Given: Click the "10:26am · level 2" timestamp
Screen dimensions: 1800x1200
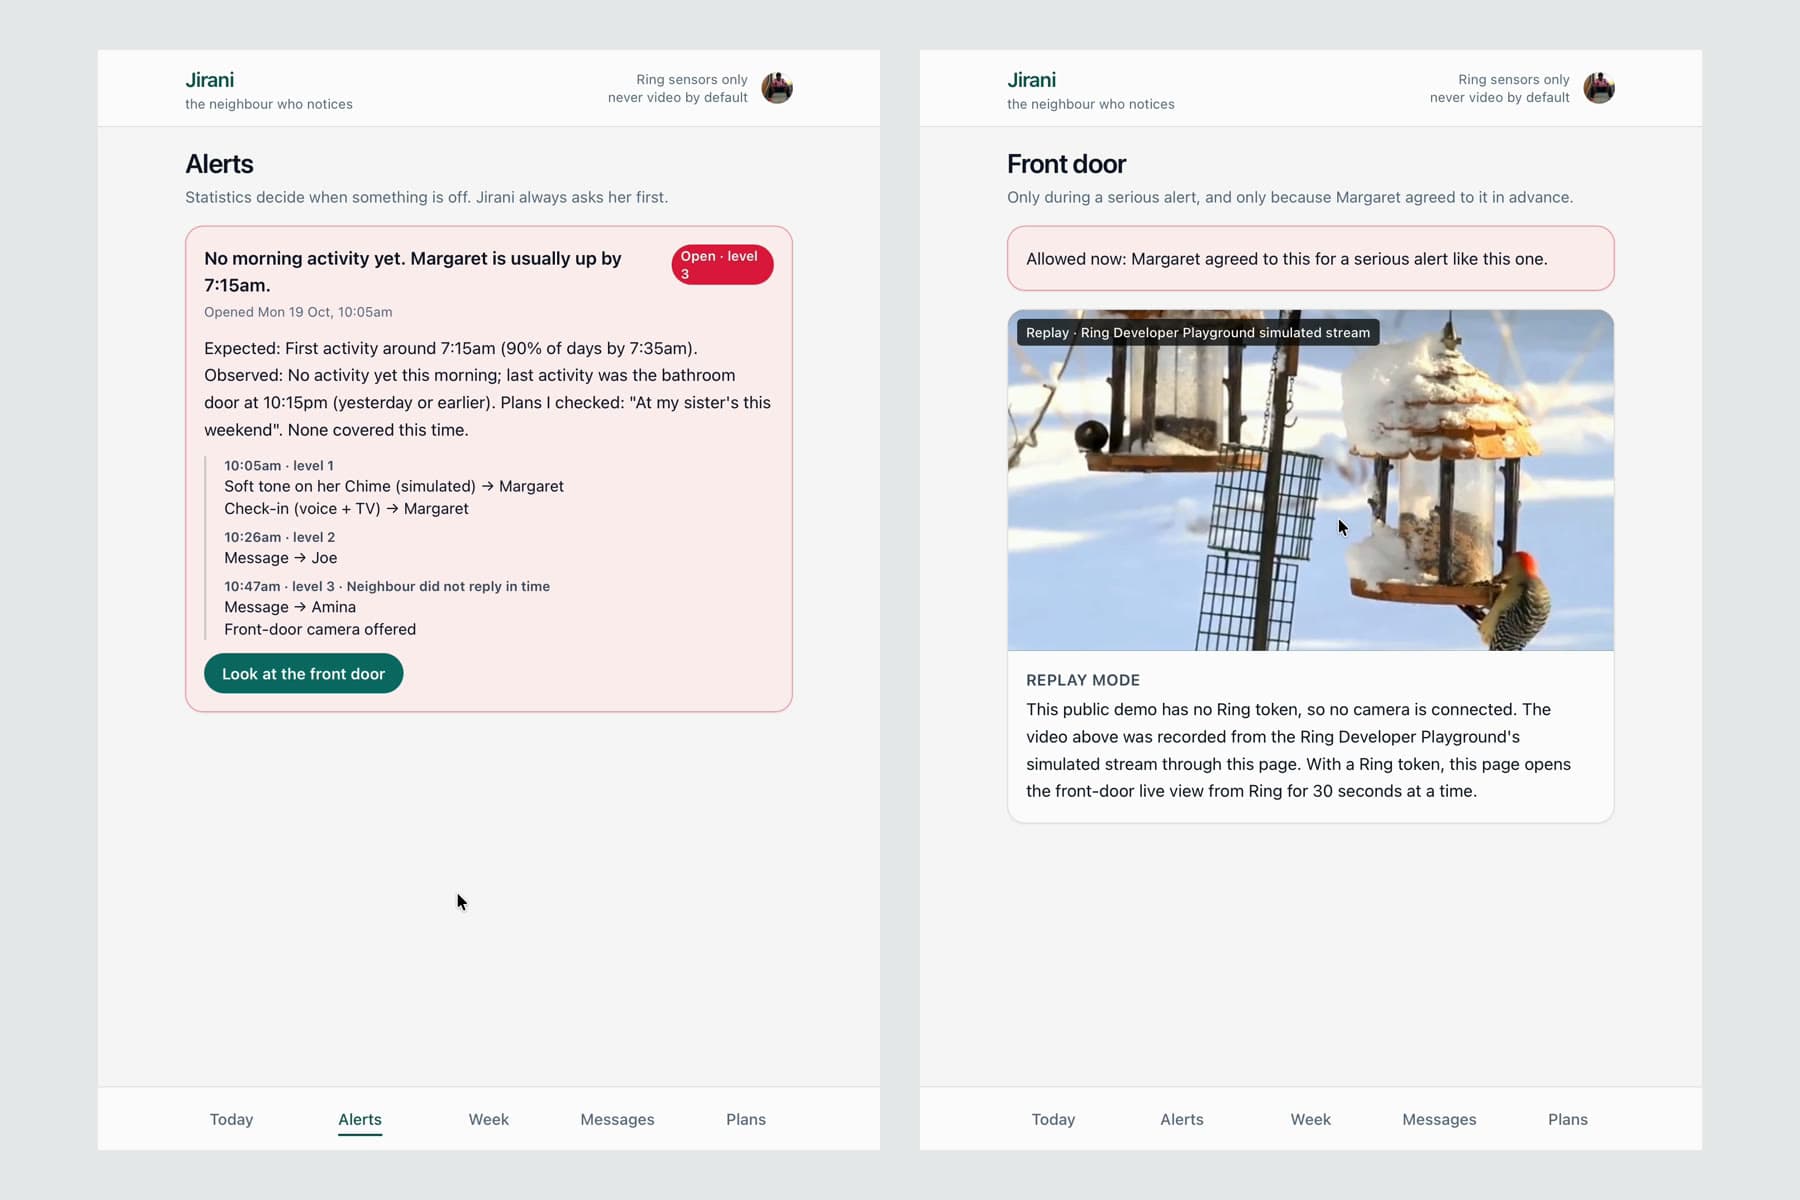Looking at the screenshot, I should point(280,537).
